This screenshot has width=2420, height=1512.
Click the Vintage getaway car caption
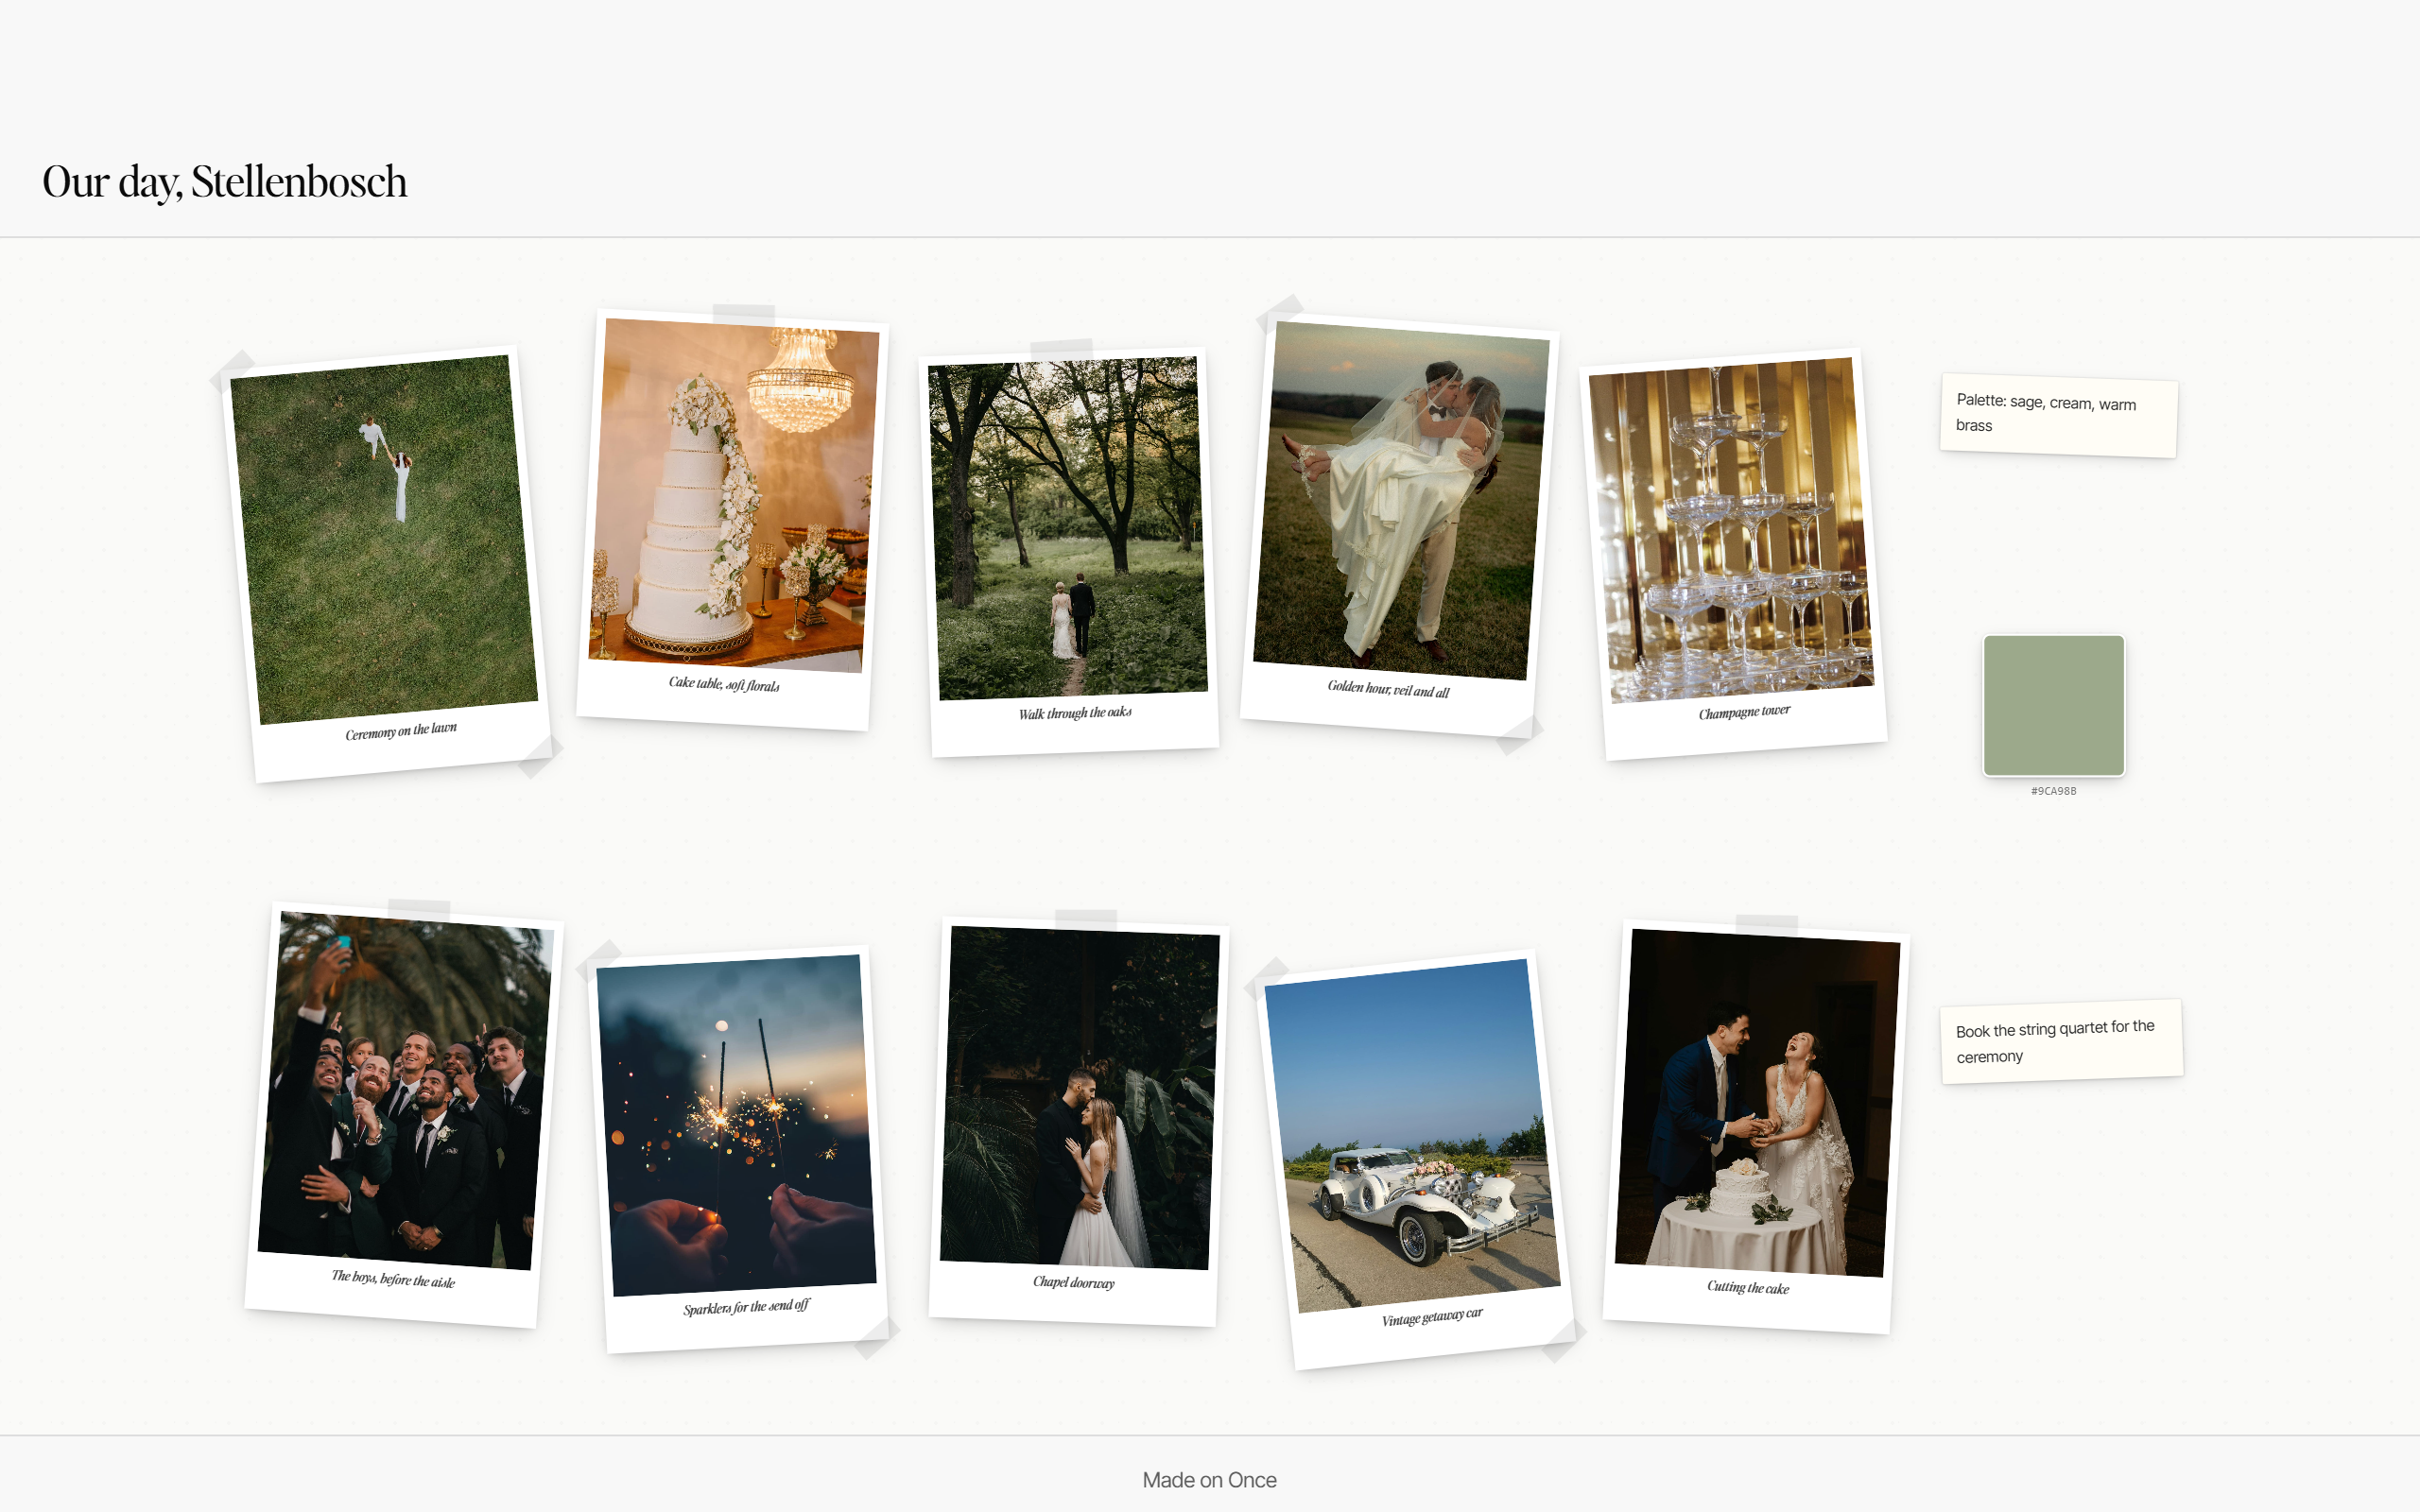coord(1432,1317)
